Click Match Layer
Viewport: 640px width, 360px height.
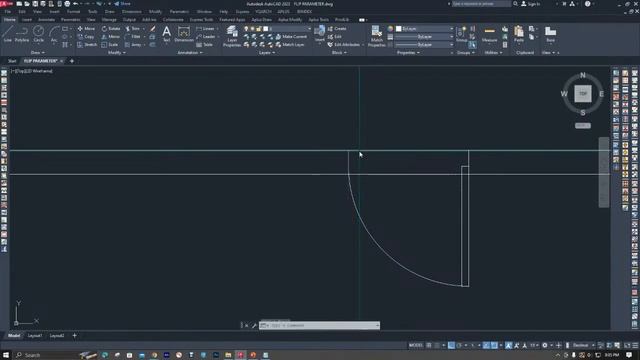[290, 44]
